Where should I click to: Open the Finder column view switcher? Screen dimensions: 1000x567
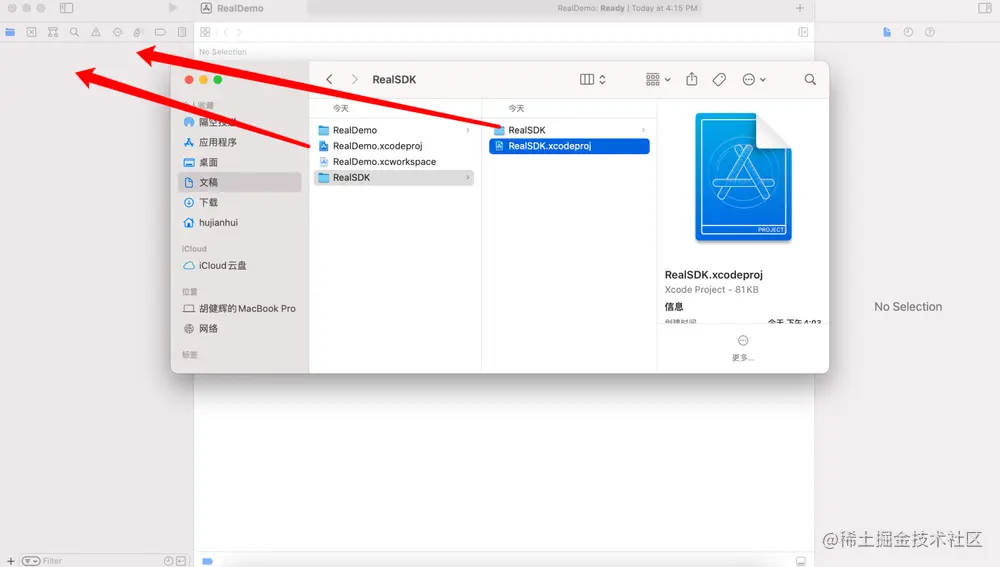click(x=592, y=79)
